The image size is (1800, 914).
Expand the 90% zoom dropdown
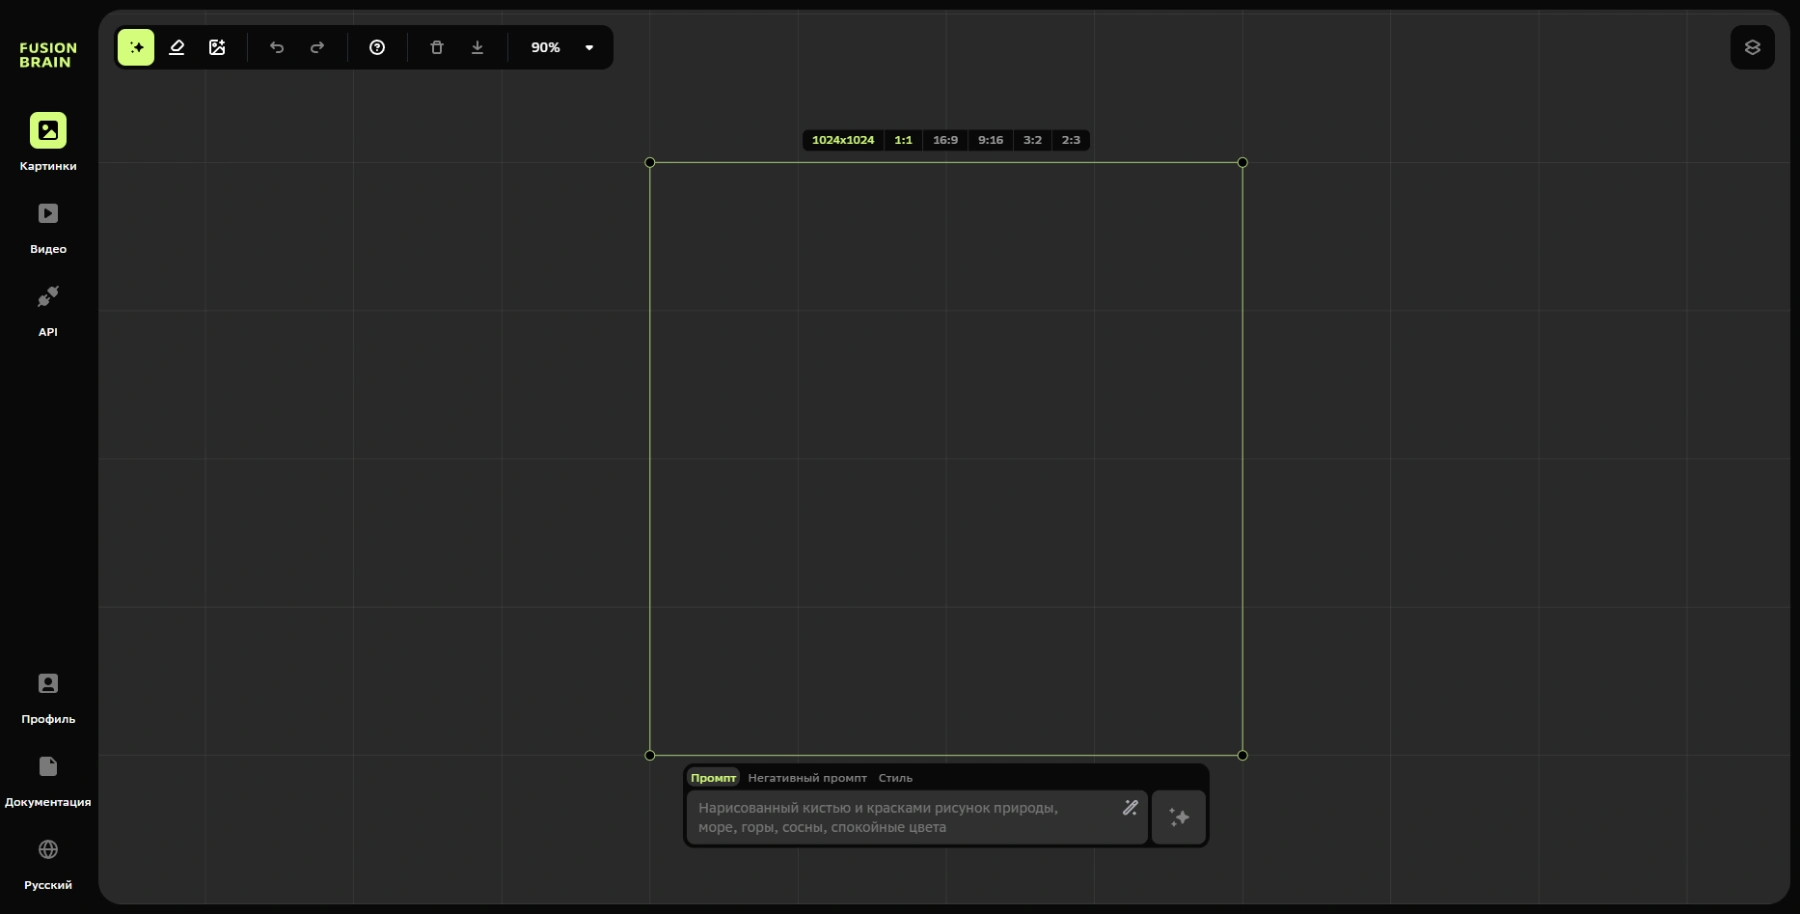(x=589, y=47)
